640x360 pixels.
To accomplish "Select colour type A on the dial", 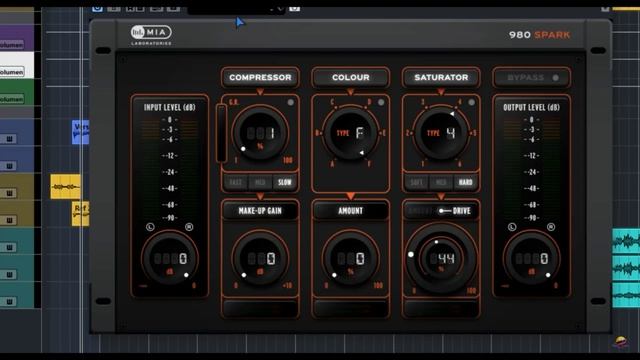I will point(332,164).
